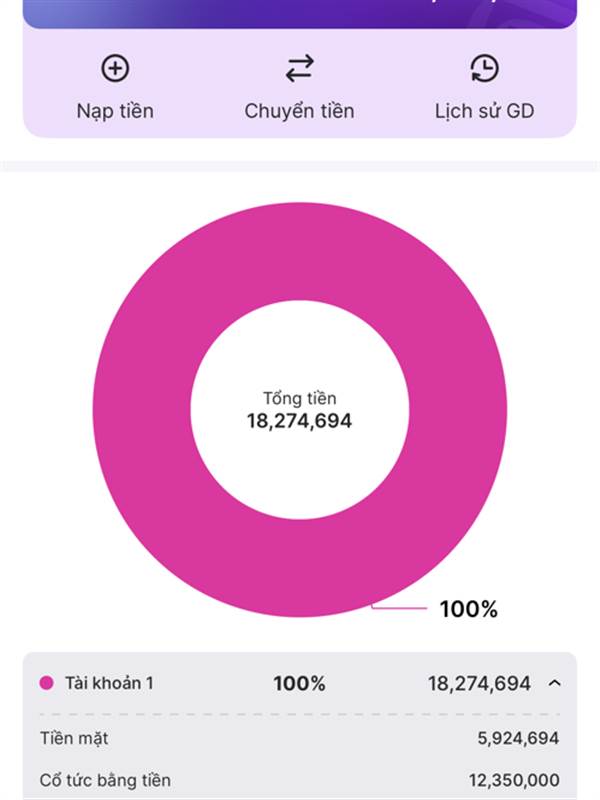
Task: Select the Cổ tức bằng tiền row
Action: tap(299, 780)
